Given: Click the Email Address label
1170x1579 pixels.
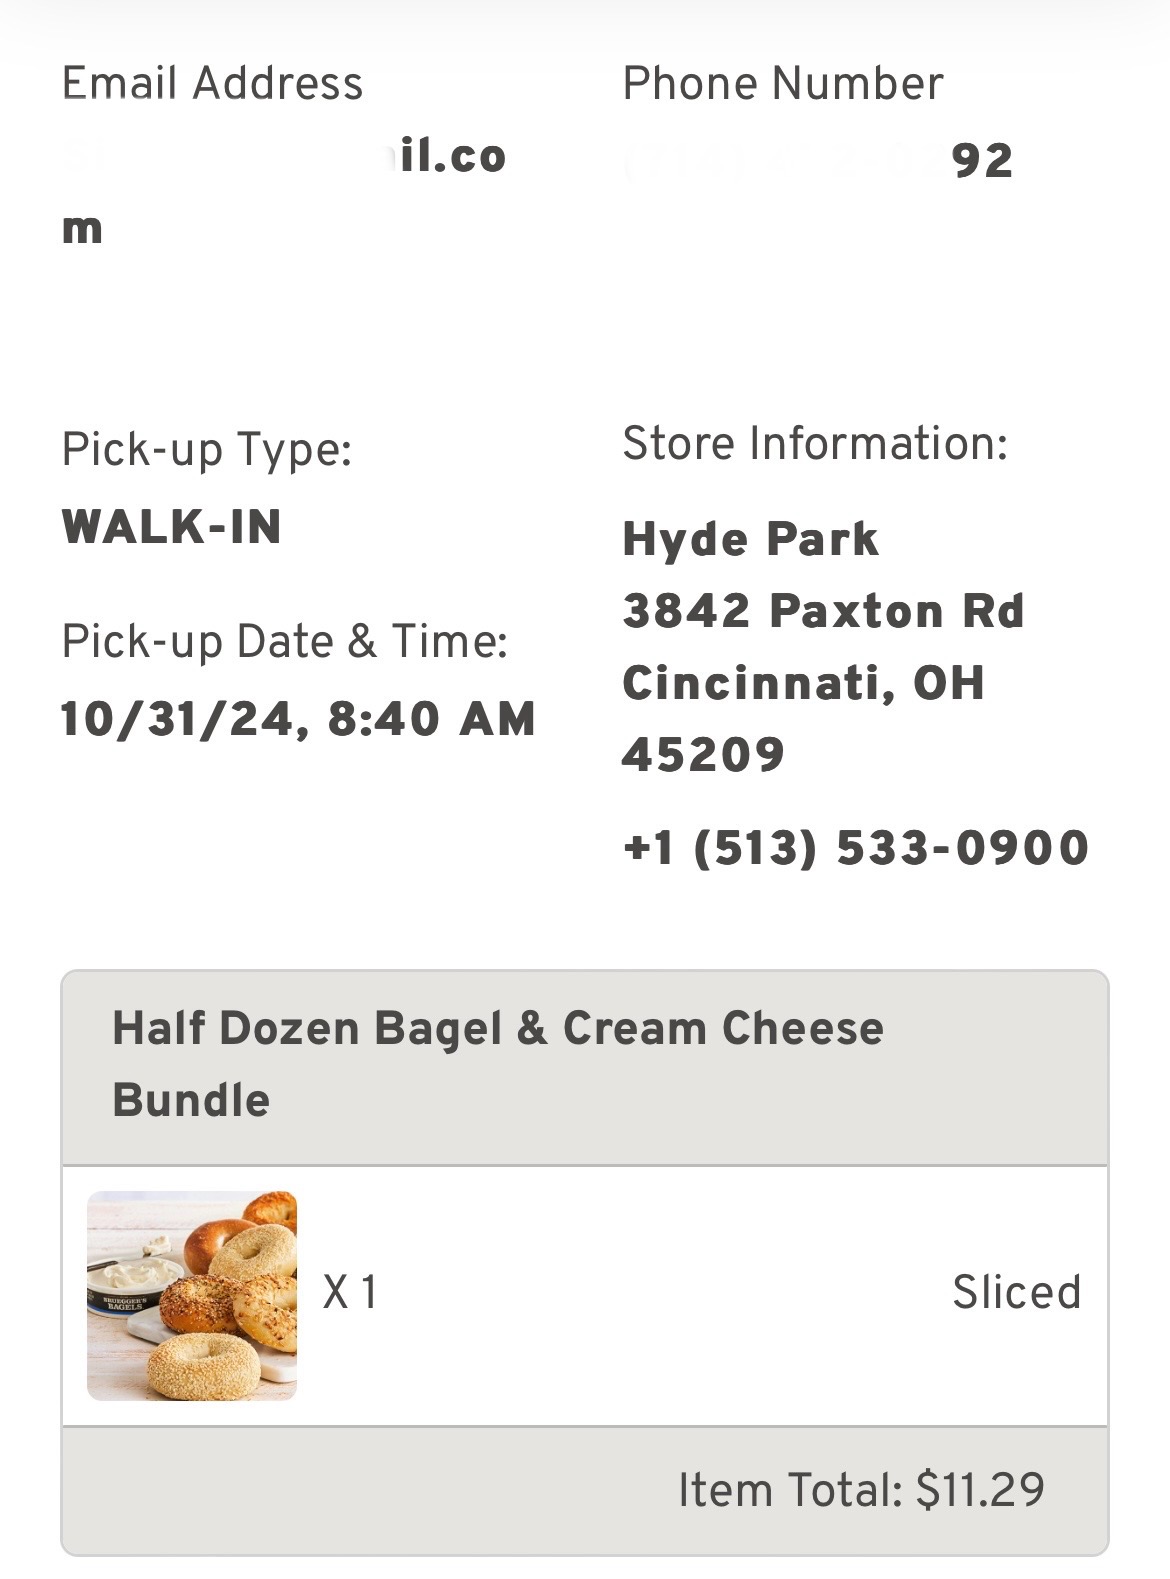Looking at the screenshot, I should click(212, 83).
